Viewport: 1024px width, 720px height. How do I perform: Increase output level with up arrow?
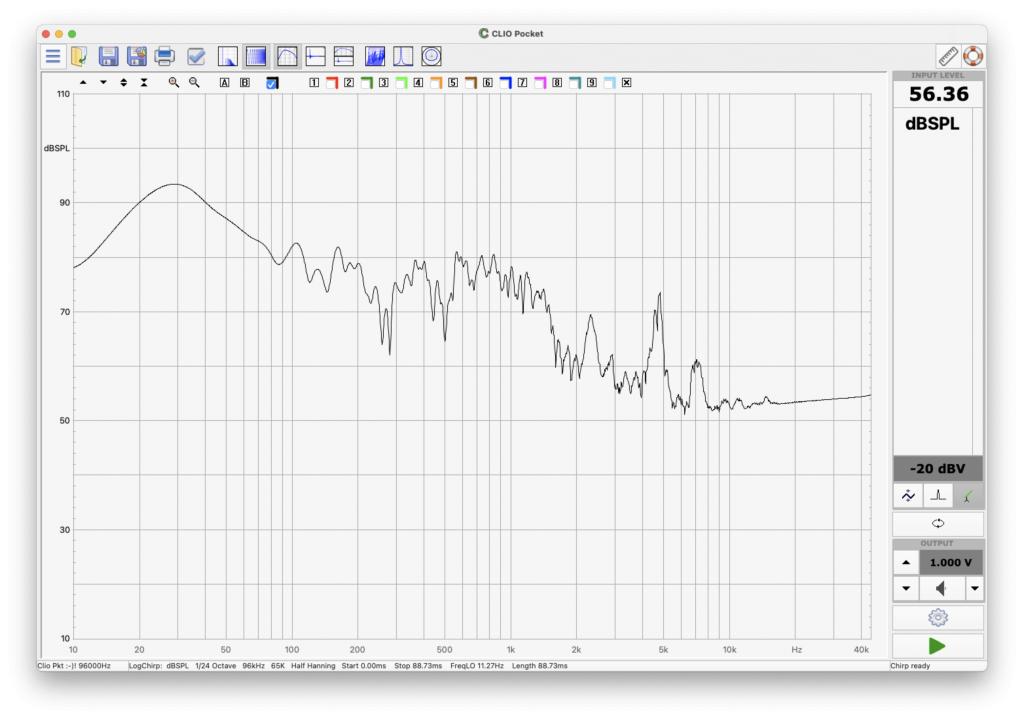tap(906, 563)
